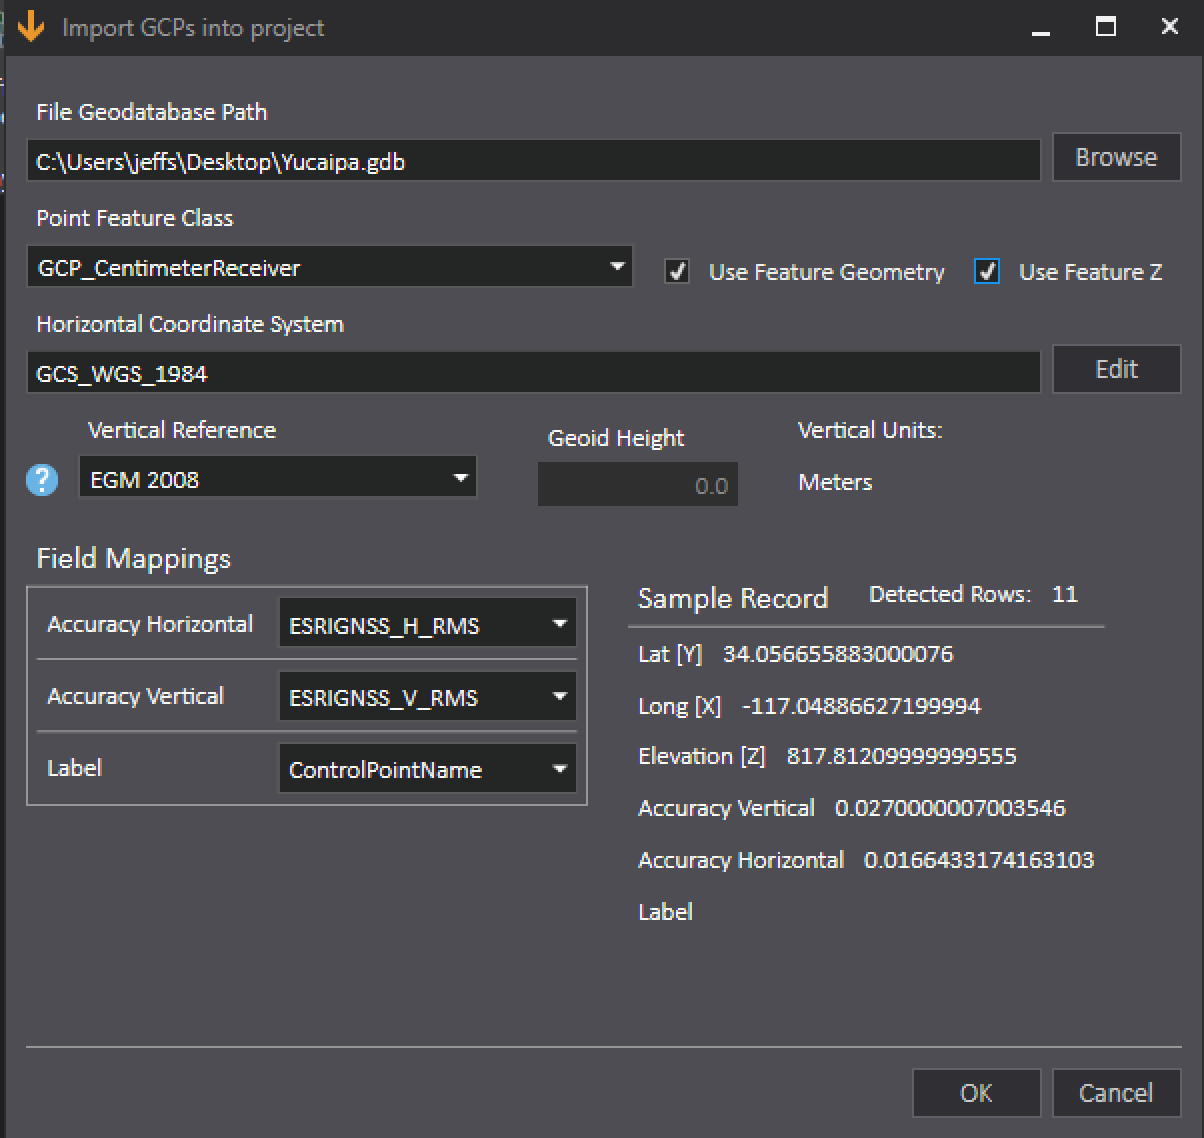Screen dimensions: 1204x1138
Task: Click the orange arrow app icon in title bar
Action: coord(31,27)
